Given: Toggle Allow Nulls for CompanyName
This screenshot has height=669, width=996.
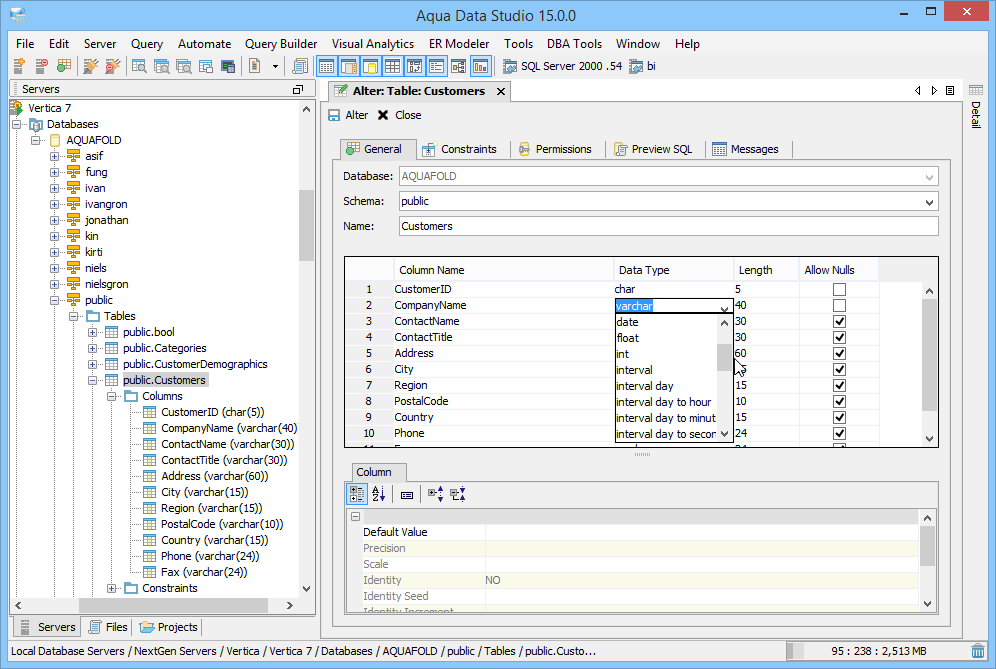Looking at the screenshot, I should tap(839, 306).
